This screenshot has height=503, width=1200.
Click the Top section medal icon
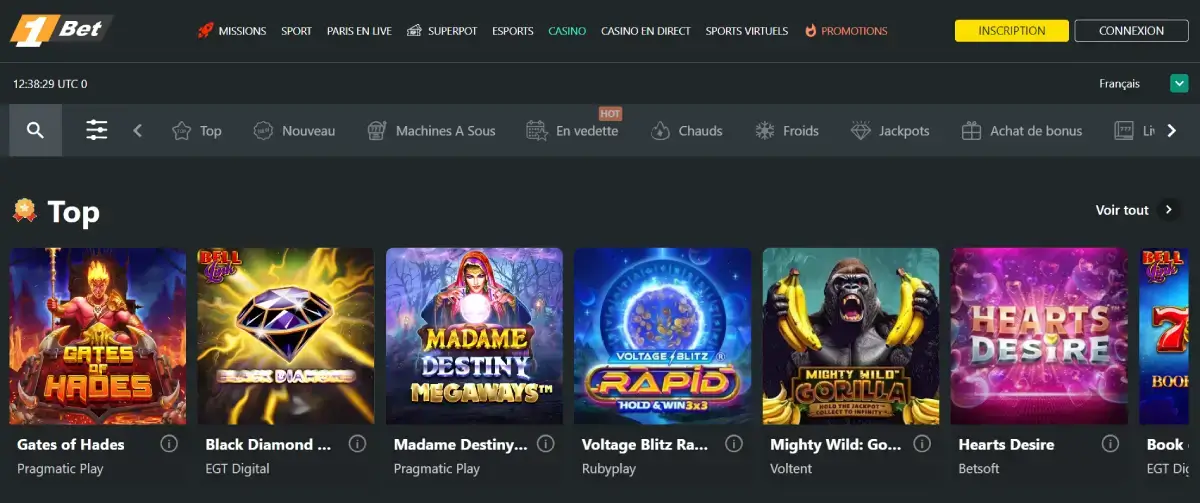point(24,210)
